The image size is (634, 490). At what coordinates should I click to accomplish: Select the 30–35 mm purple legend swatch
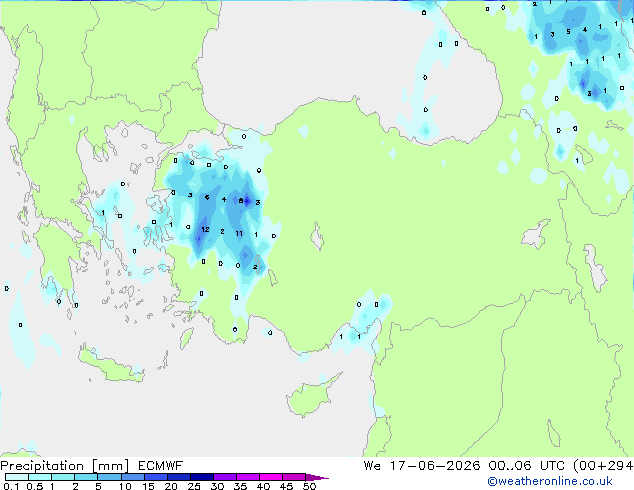pos(225,477)
